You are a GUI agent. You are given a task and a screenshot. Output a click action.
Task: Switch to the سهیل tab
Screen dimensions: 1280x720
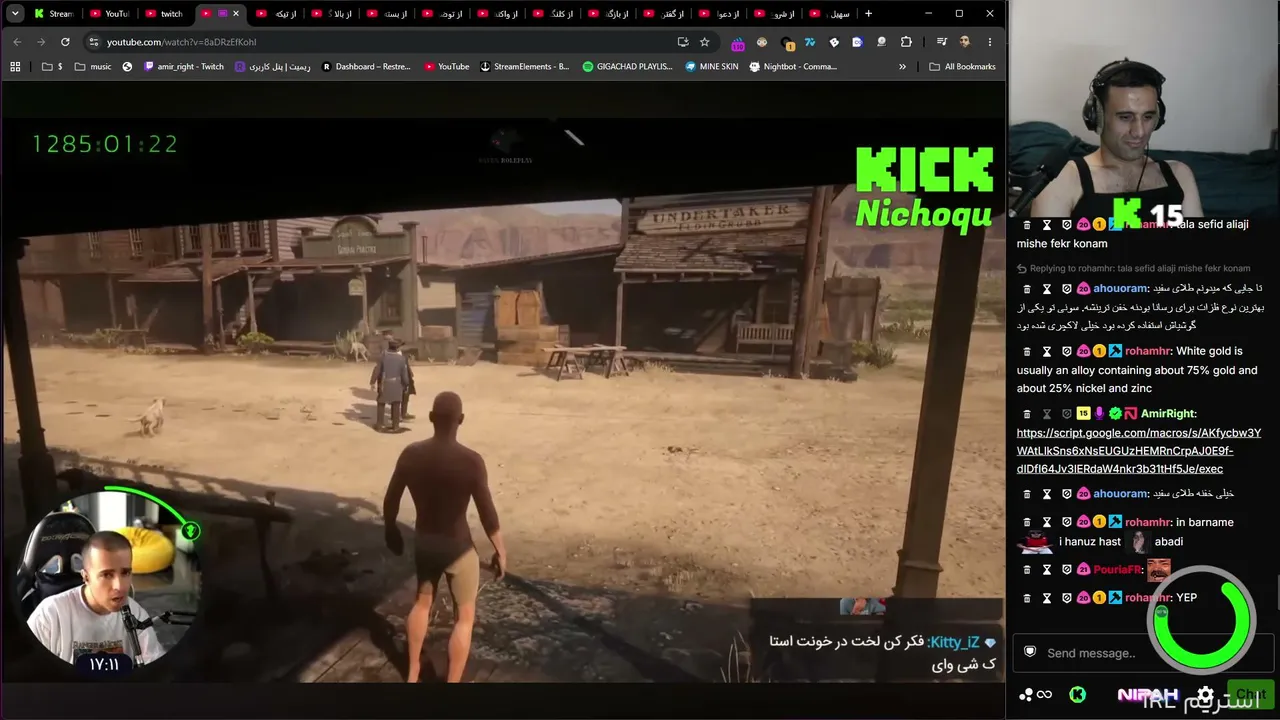pyautogui.click(x=829, y=14)
